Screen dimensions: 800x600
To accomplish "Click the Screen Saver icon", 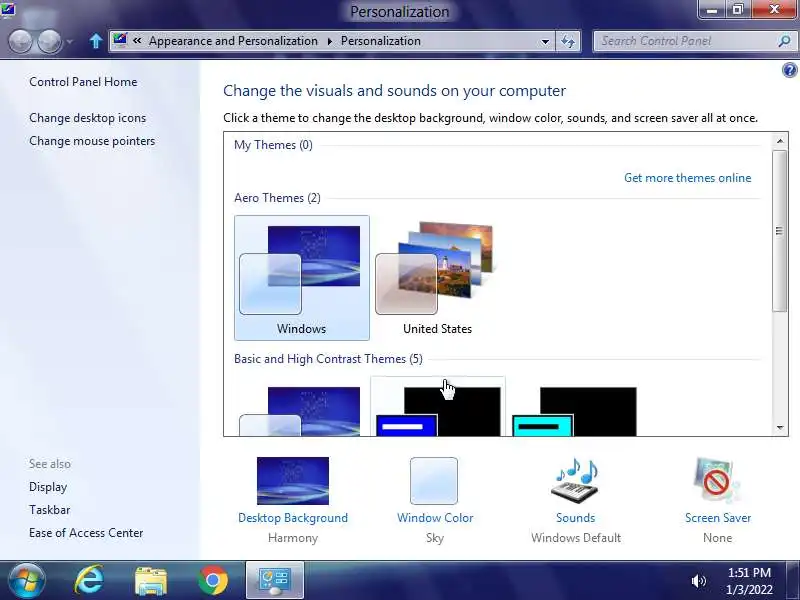I will click(x=717, y=481).
